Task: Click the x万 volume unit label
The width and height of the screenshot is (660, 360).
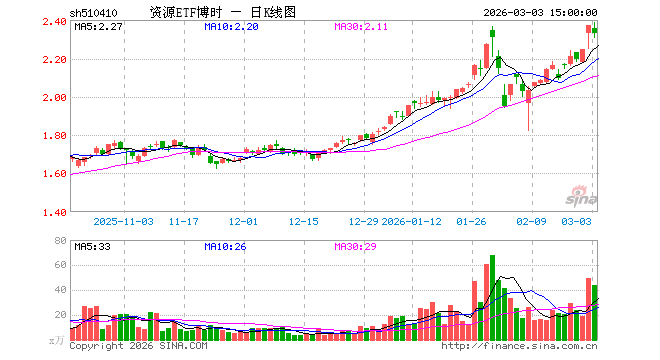Action: click(x=57, y=339)
